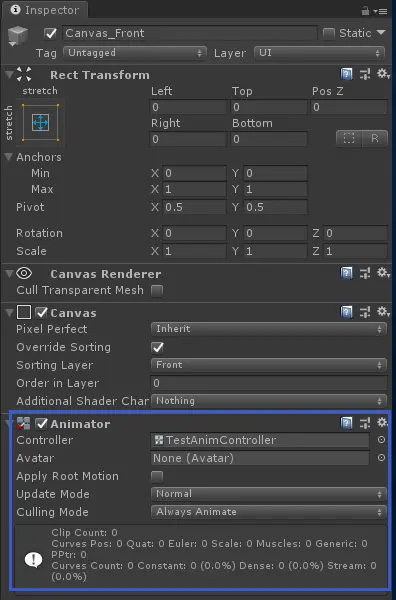Enable the Cull Transparent Mesh checkbox
396x600 pixels.
pos(157,291)
